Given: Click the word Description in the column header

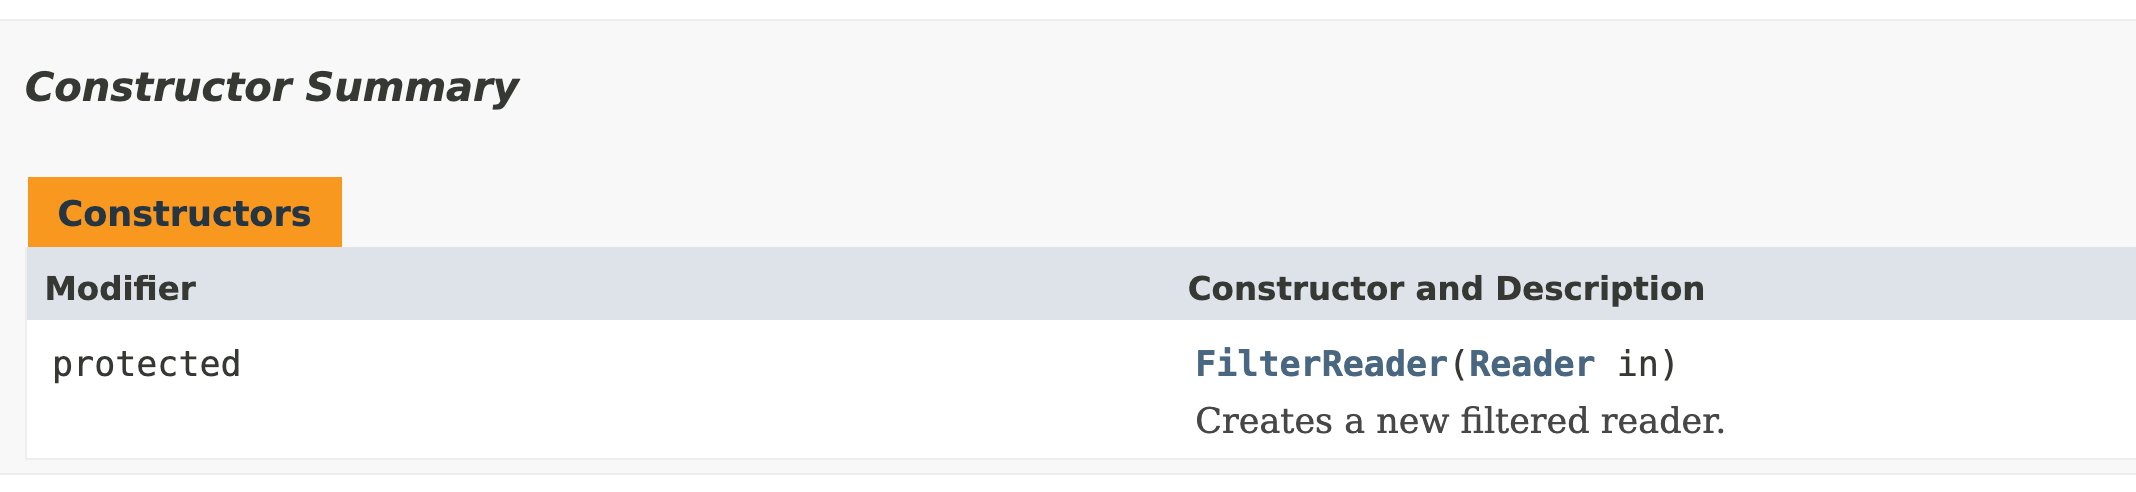Looking at the screenshot, I should [1600, 289].
